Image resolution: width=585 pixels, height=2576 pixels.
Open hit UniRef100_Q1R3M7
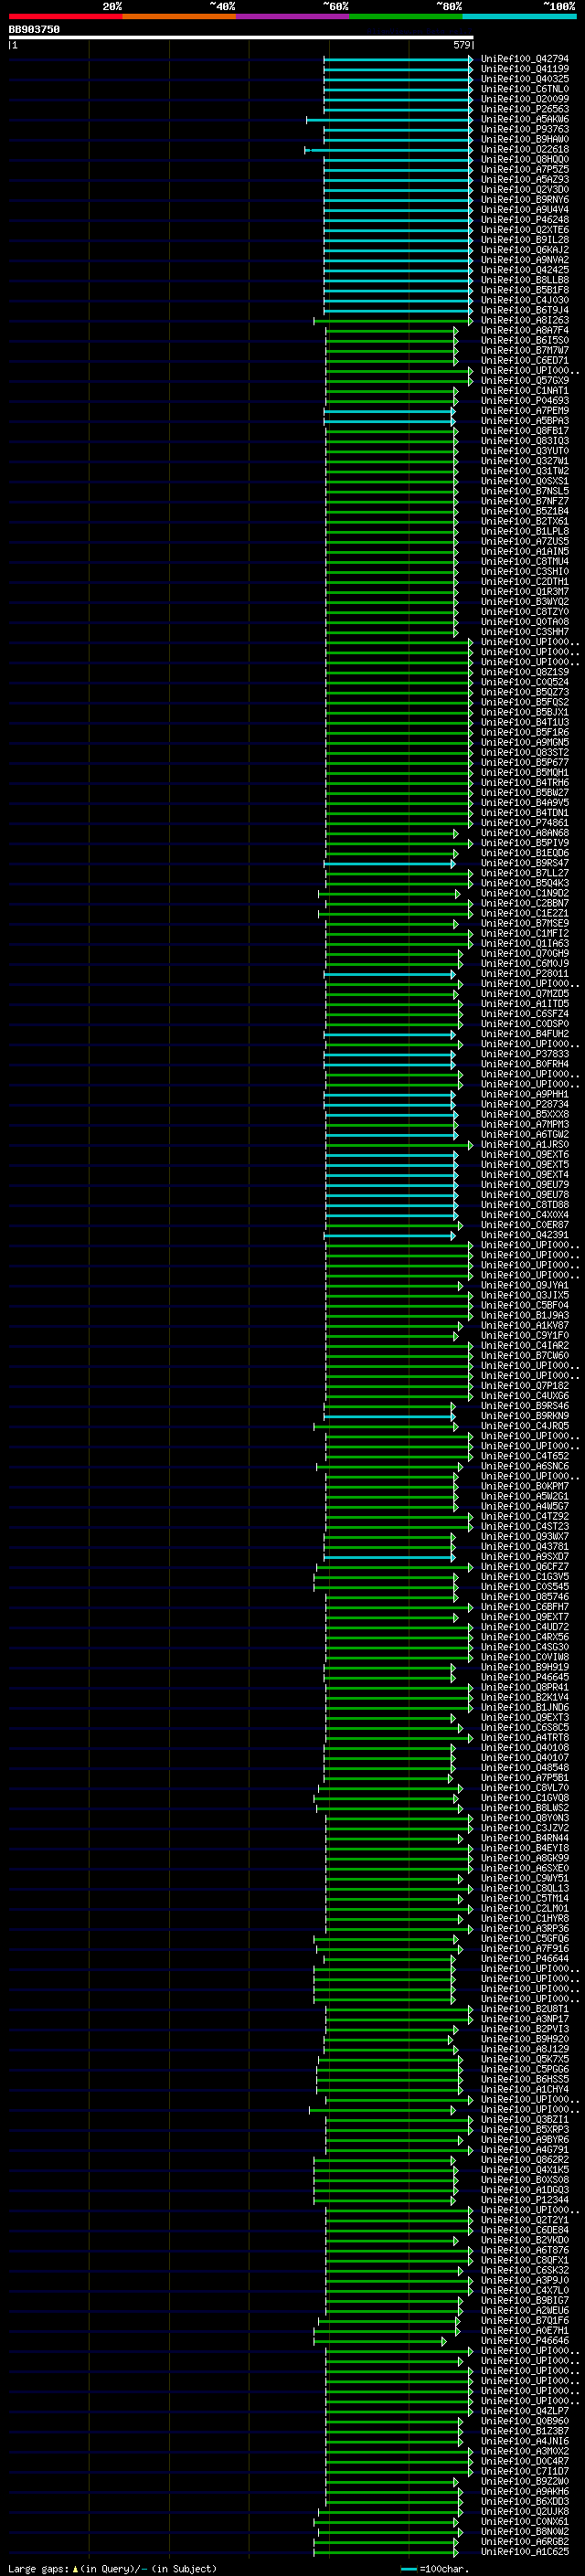[524, 592]
